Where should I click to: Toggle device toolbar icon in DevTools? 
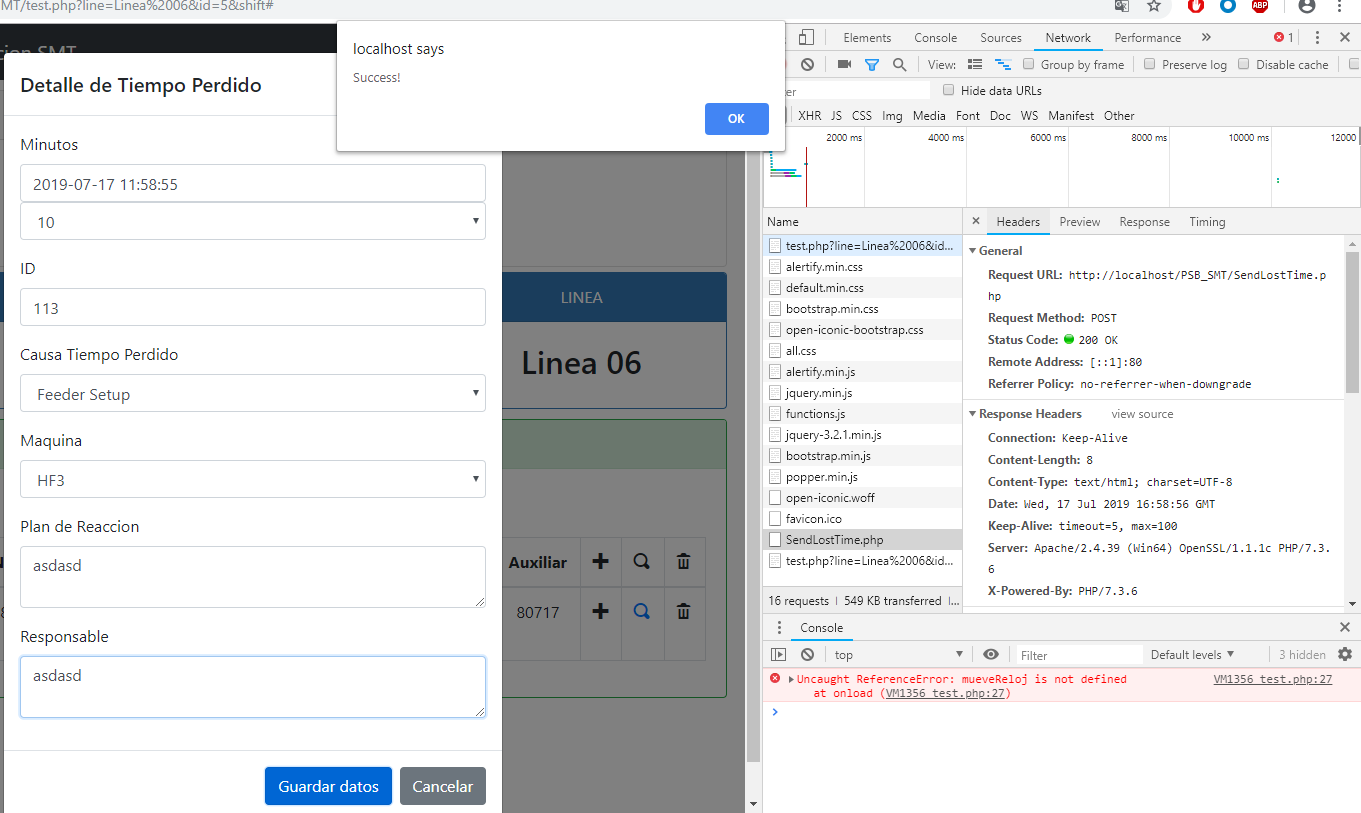pyautogui.click(x=806, y=38)
